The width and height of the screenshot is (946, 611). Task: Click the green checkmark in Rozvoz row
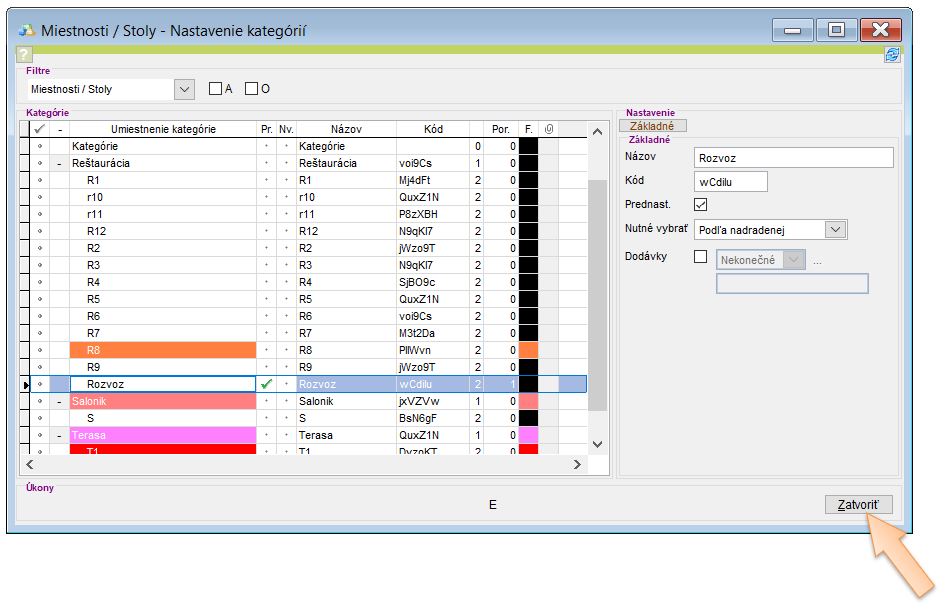[x=266, y=384]
